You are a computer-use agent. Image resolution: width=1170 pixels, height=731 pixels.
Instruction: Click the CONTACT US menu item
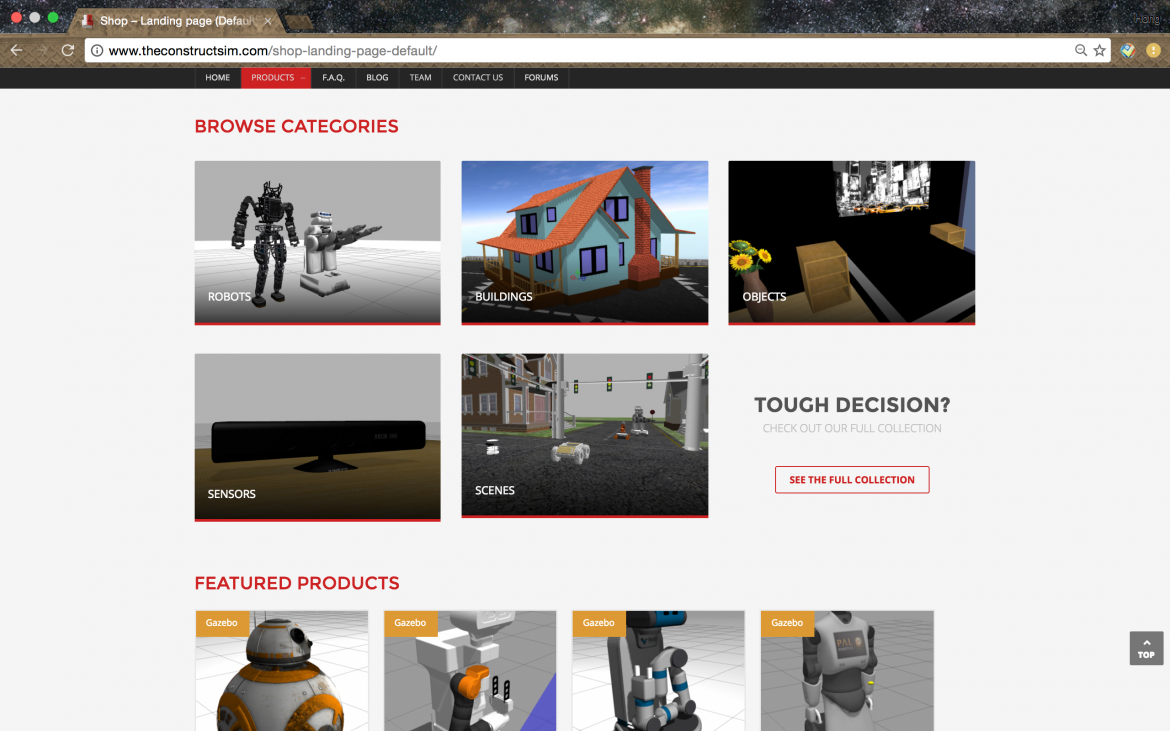477,78
